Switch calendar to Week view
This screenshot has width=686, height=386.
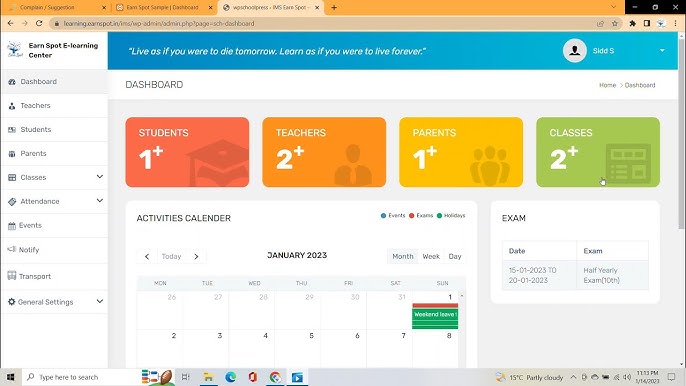pos(431,256)
